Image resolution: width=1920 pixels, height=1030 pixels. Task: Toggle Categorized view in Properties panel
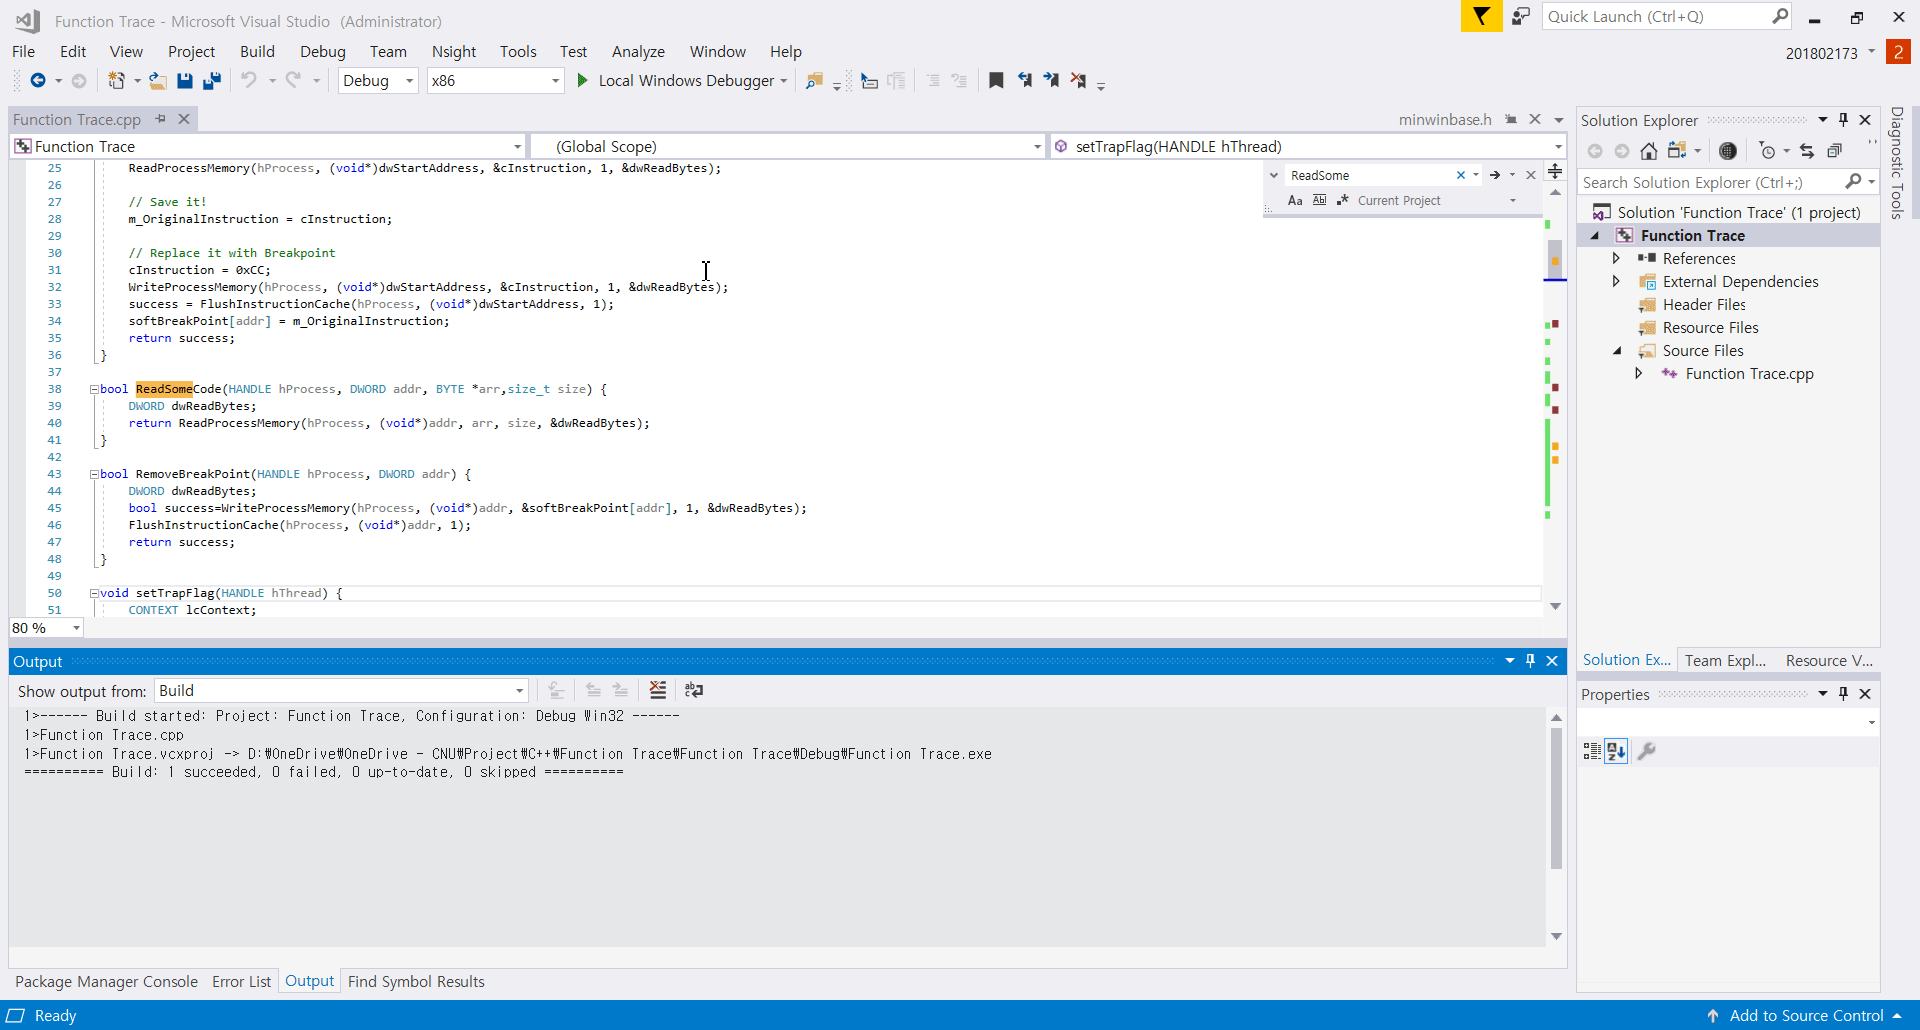pyautogui.click(x=1592, y=751)
